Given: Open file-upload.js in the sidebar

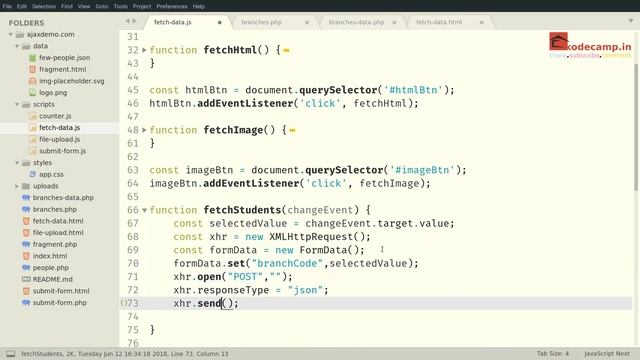Looking at the screenshot, I should (60, 140).
